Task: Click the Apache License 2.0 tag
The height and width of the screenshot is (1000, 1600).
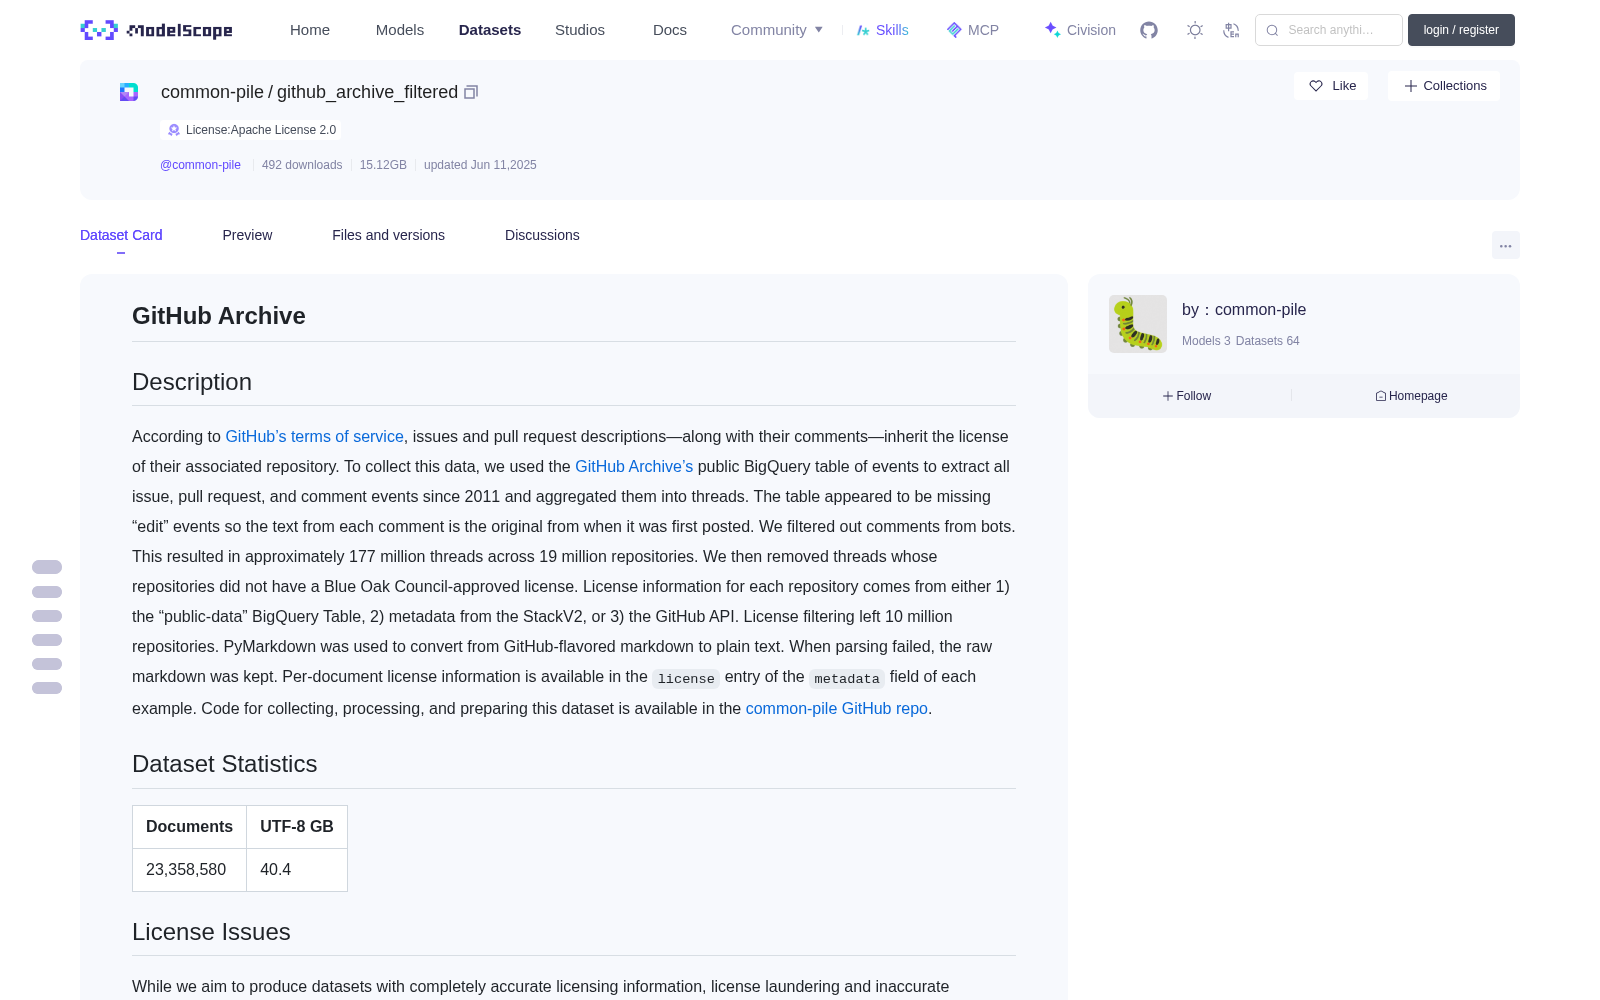Action: (251, 130)
